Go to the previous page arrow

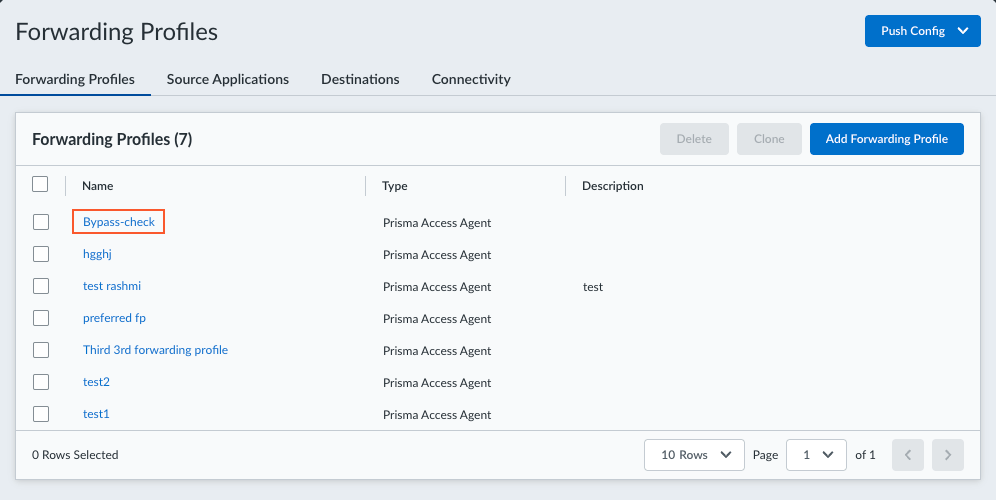coord(908,455)
